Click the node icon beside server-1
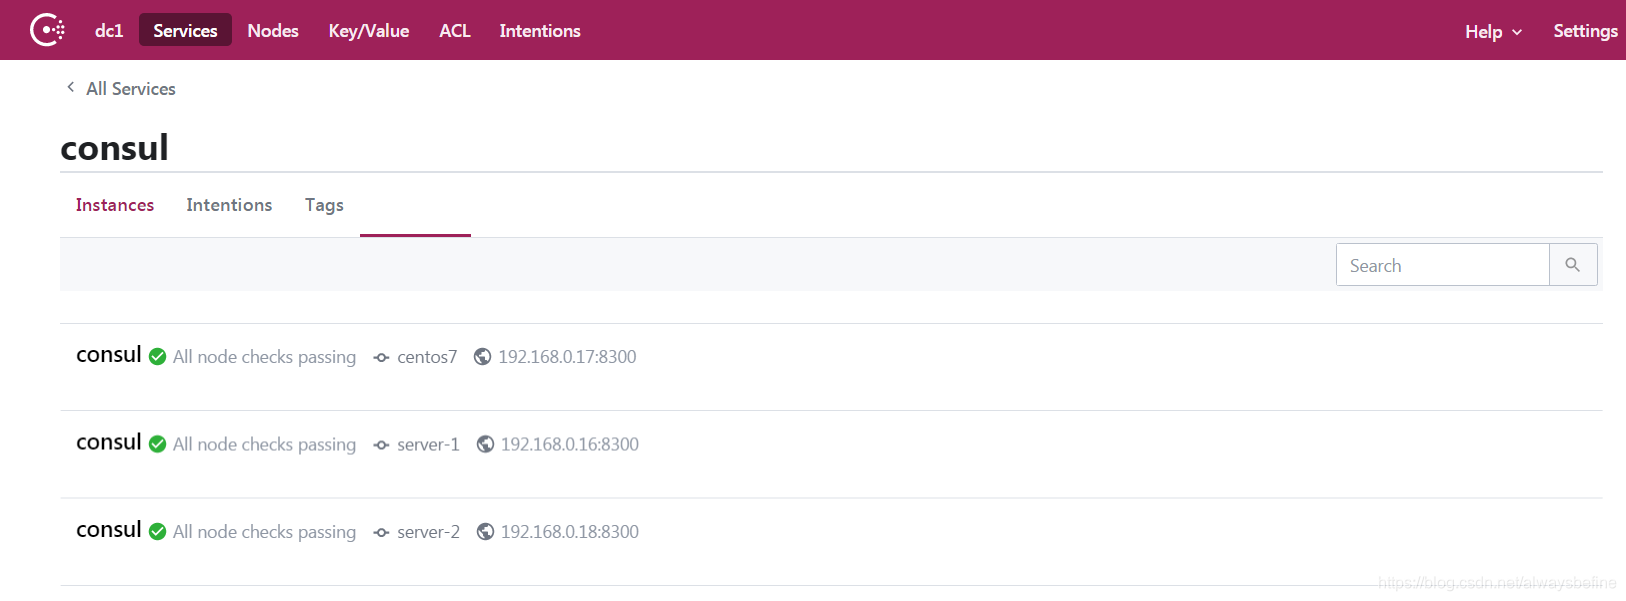Screen dimensions: 1626x601 click(381, 445)
